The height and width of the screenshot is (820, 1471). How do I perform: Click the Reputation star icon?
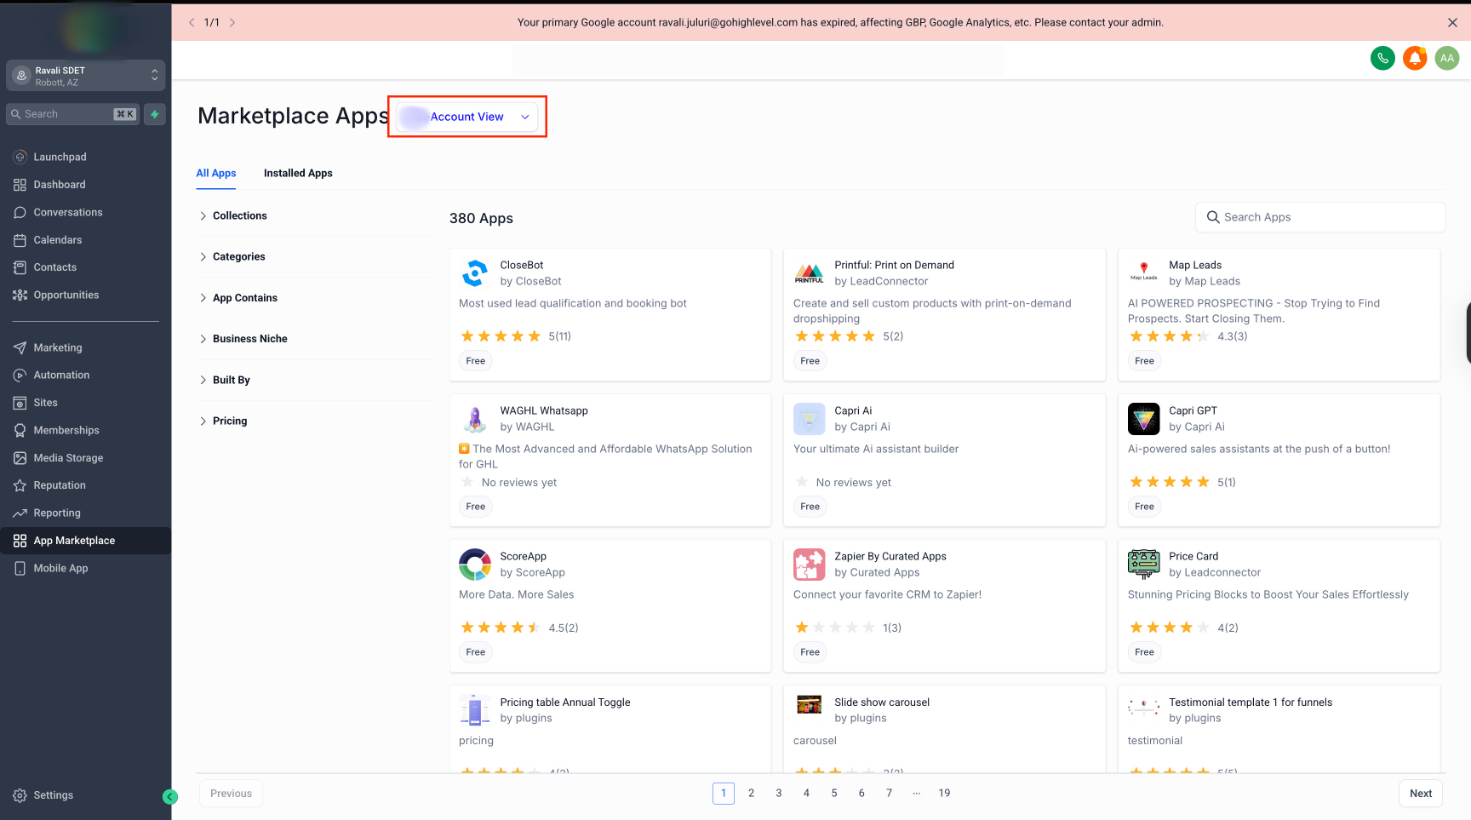(20, 485)
